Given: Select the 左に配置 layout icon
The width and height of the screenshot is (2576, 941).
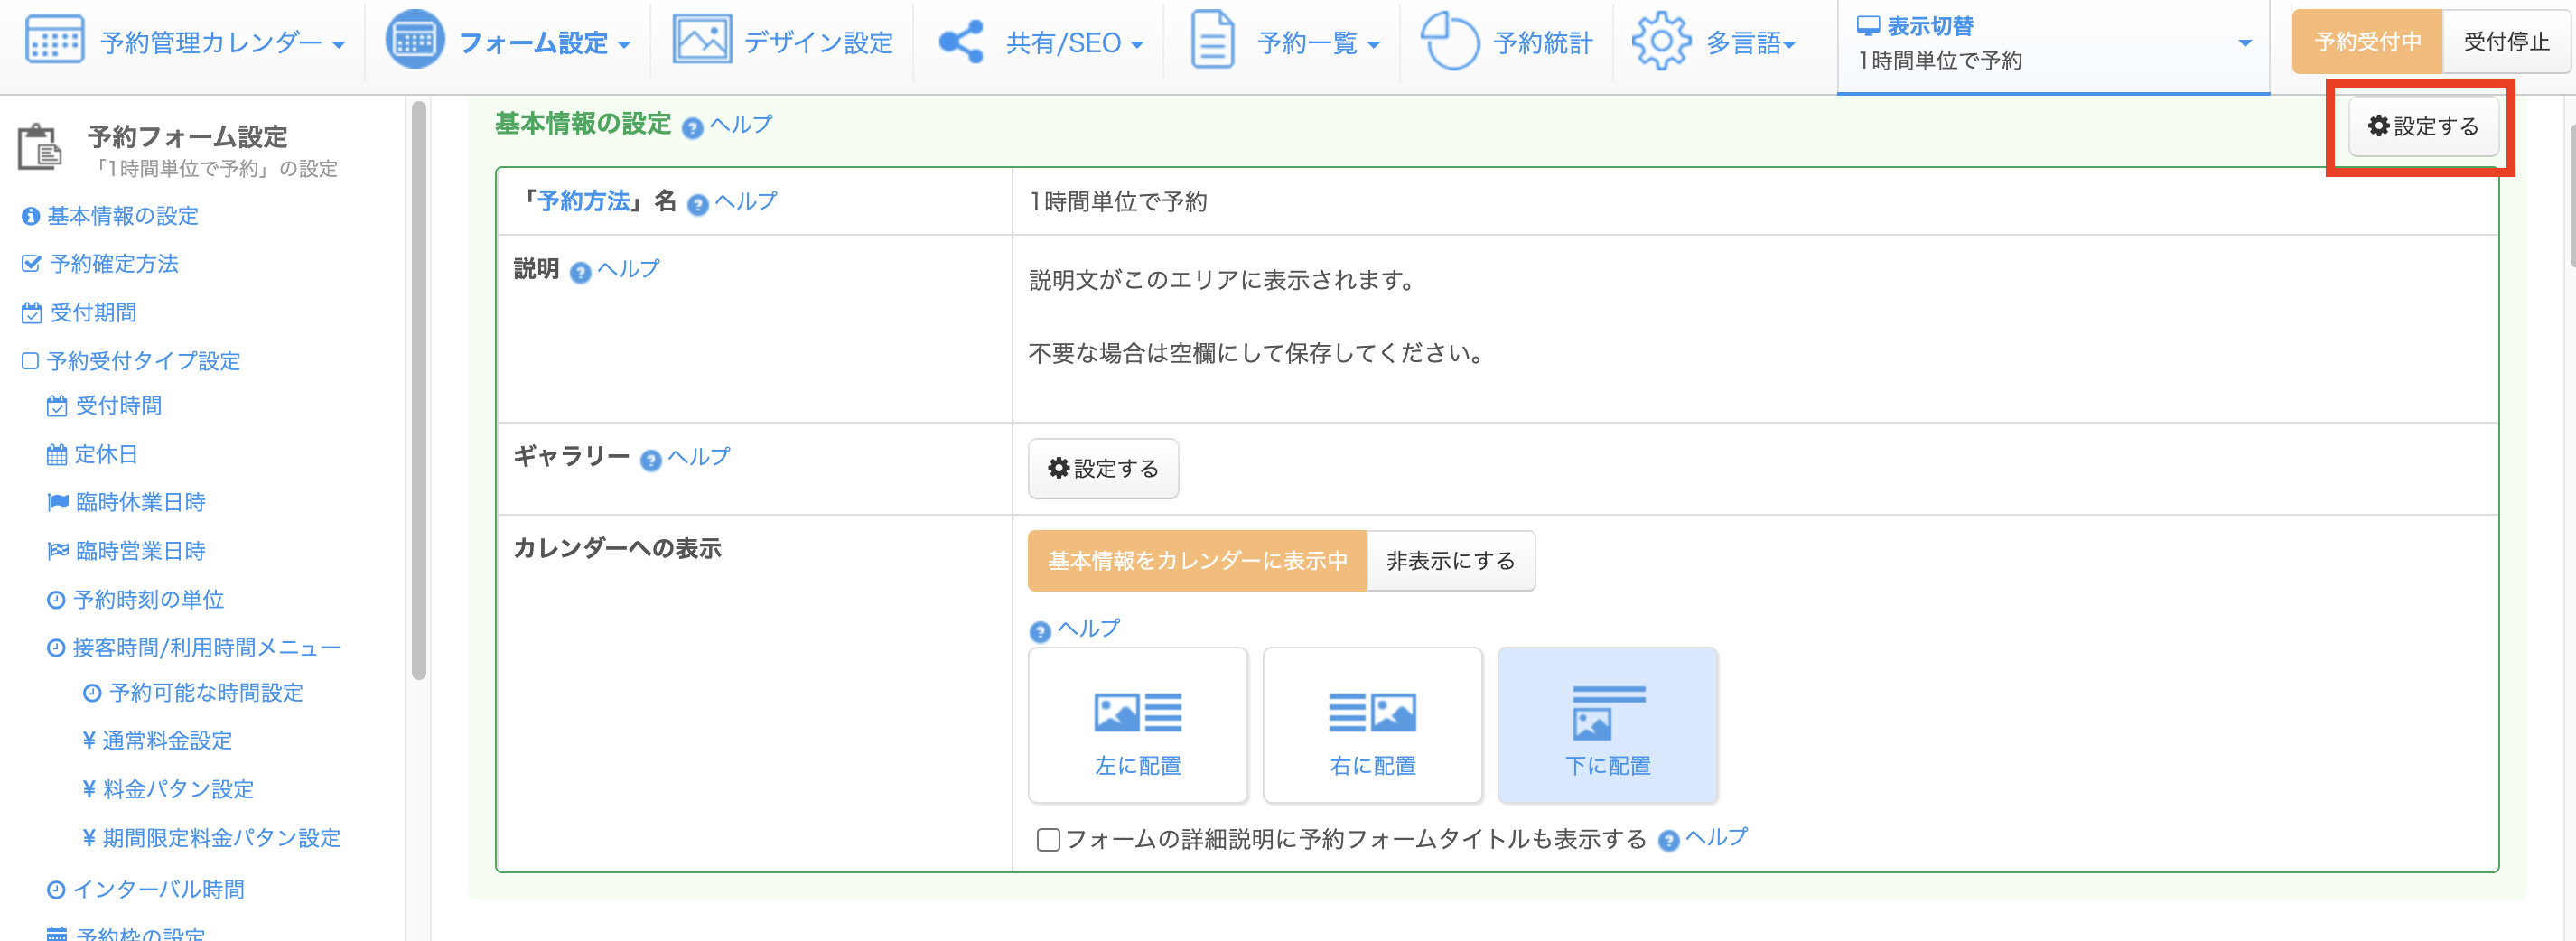Looking at the screenshot, I should point(1137,713).
